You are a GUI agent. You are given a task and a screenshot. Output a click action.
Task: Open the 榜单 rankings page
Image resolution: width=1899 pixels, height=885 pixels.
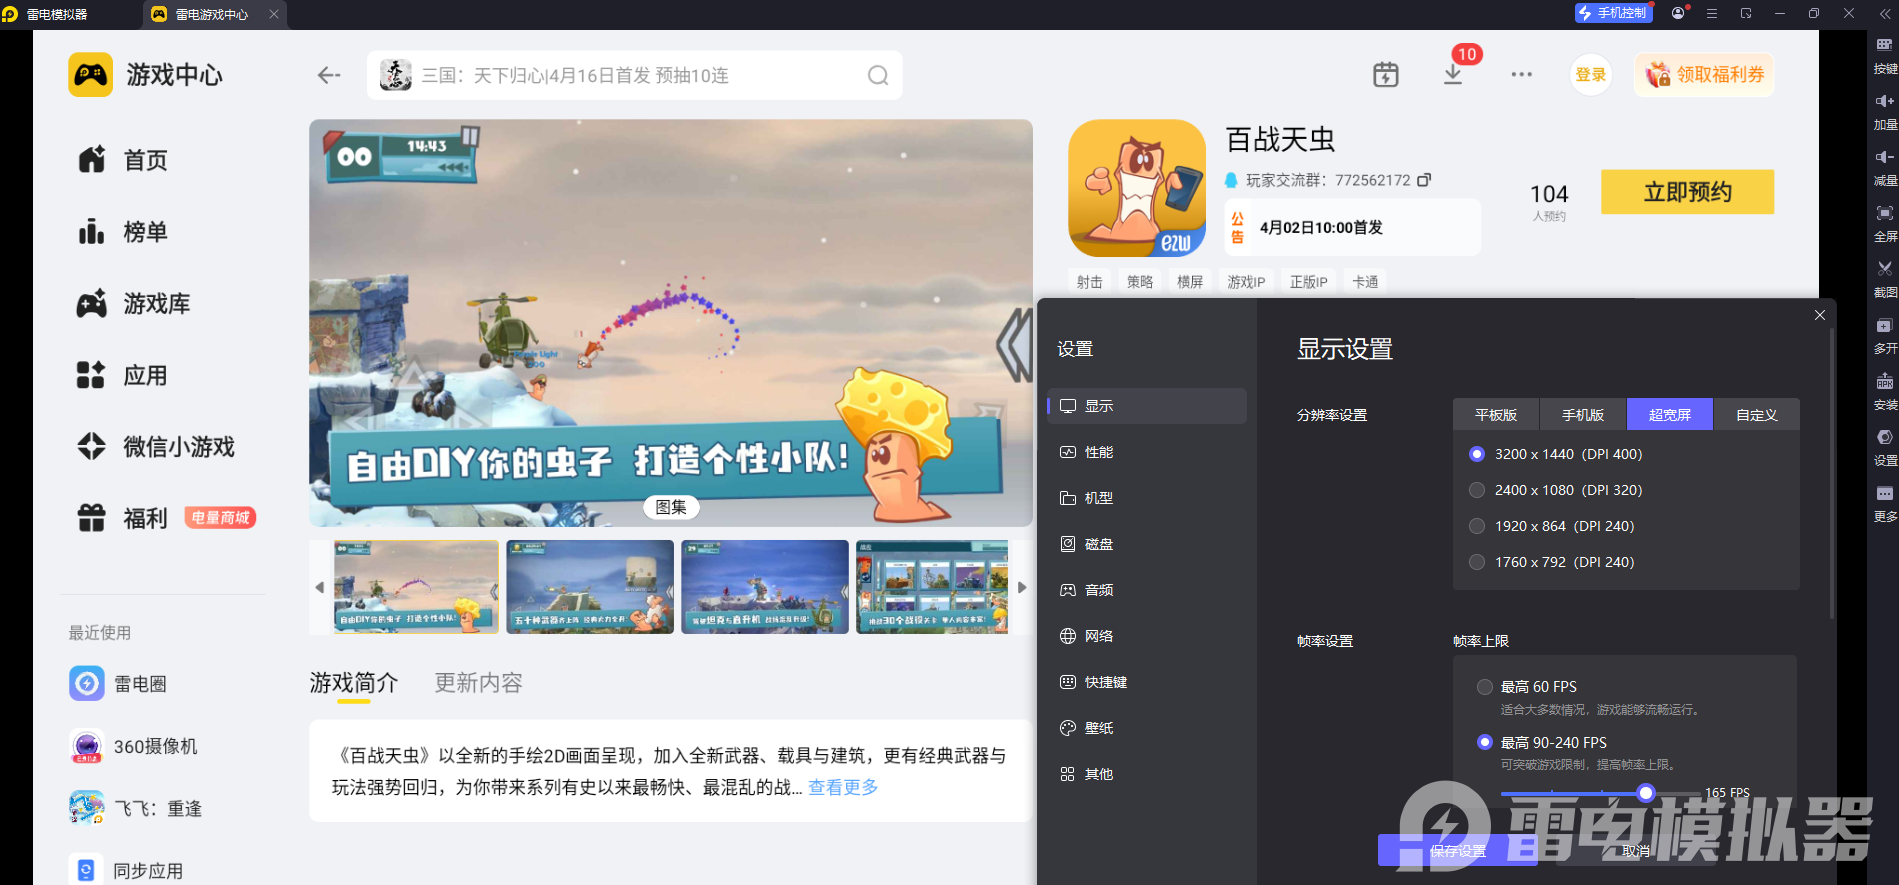123,232
